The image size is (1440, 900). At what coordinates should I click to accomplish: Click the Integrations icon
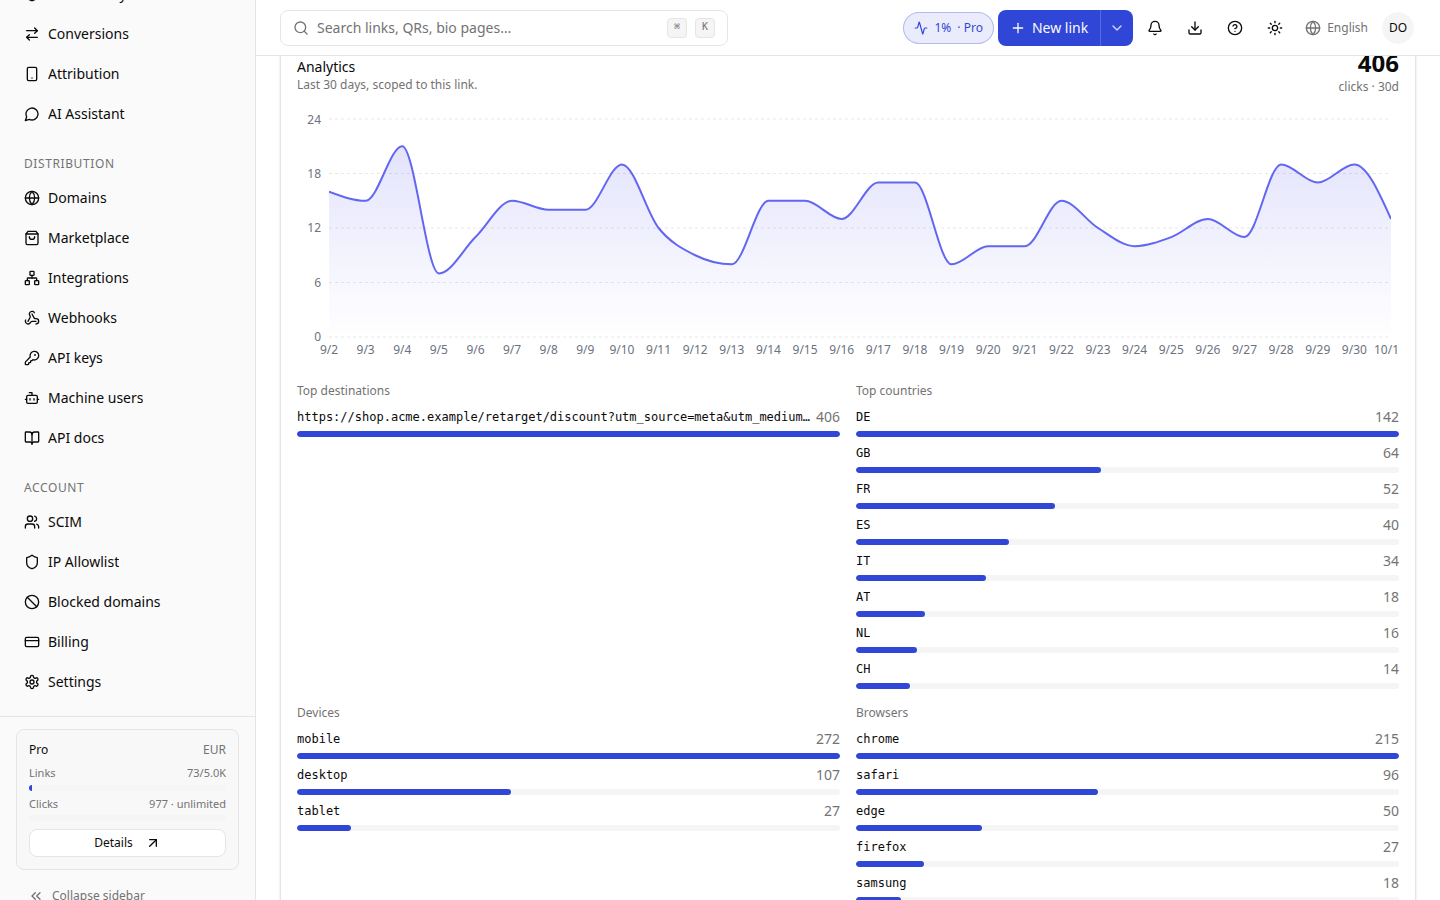click(x=32, y=278)
